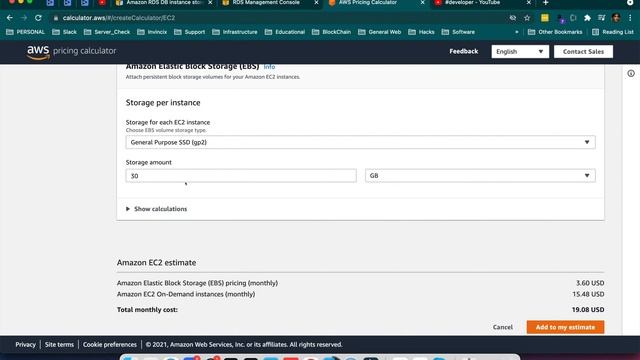Open the GB storage unit dropdown
Screen dimensions: 640x360
pos(480,176)
